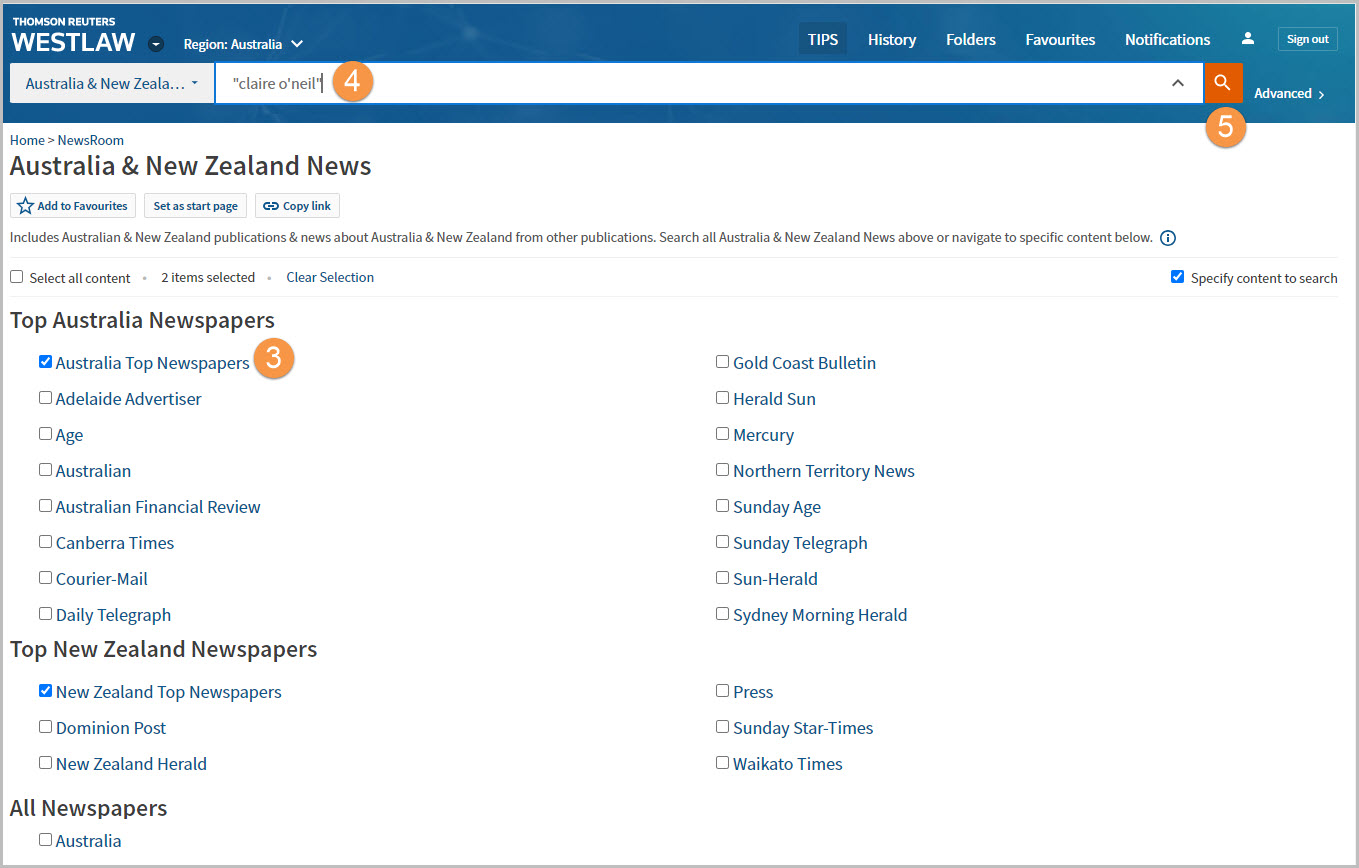Screen dimensions: 1359x868
Task: Click the Sign out button
Action: coord(1307,39)
